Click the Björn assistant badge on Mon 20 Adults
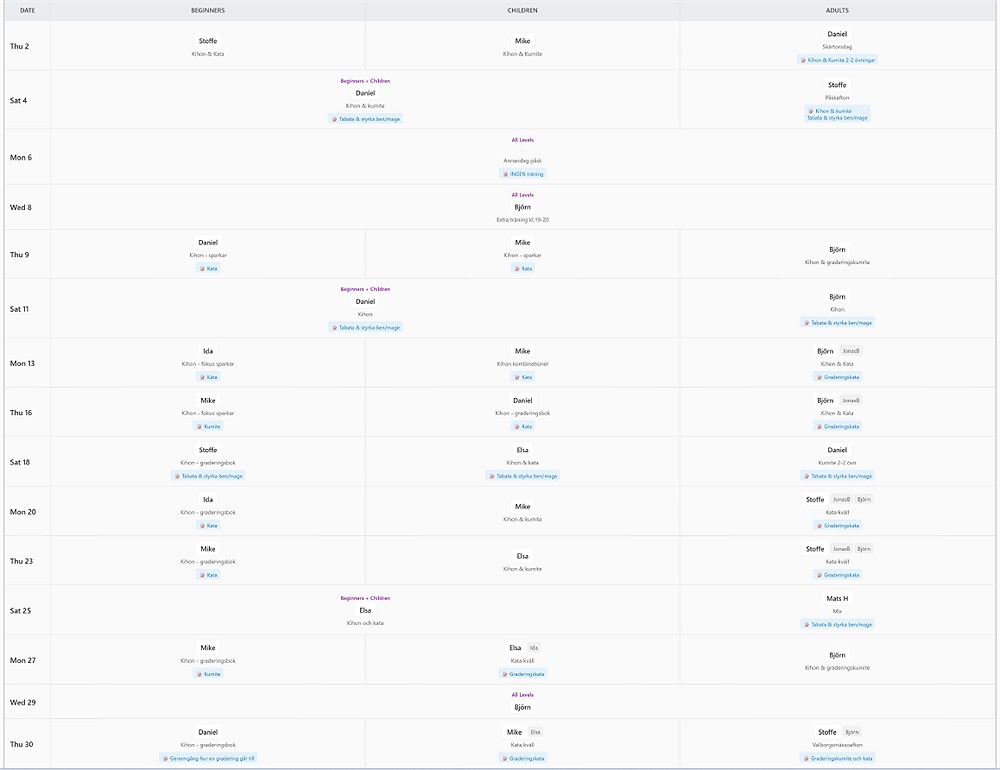The width and height of the screenshot is (1000, 770). [x=864, y=499]
